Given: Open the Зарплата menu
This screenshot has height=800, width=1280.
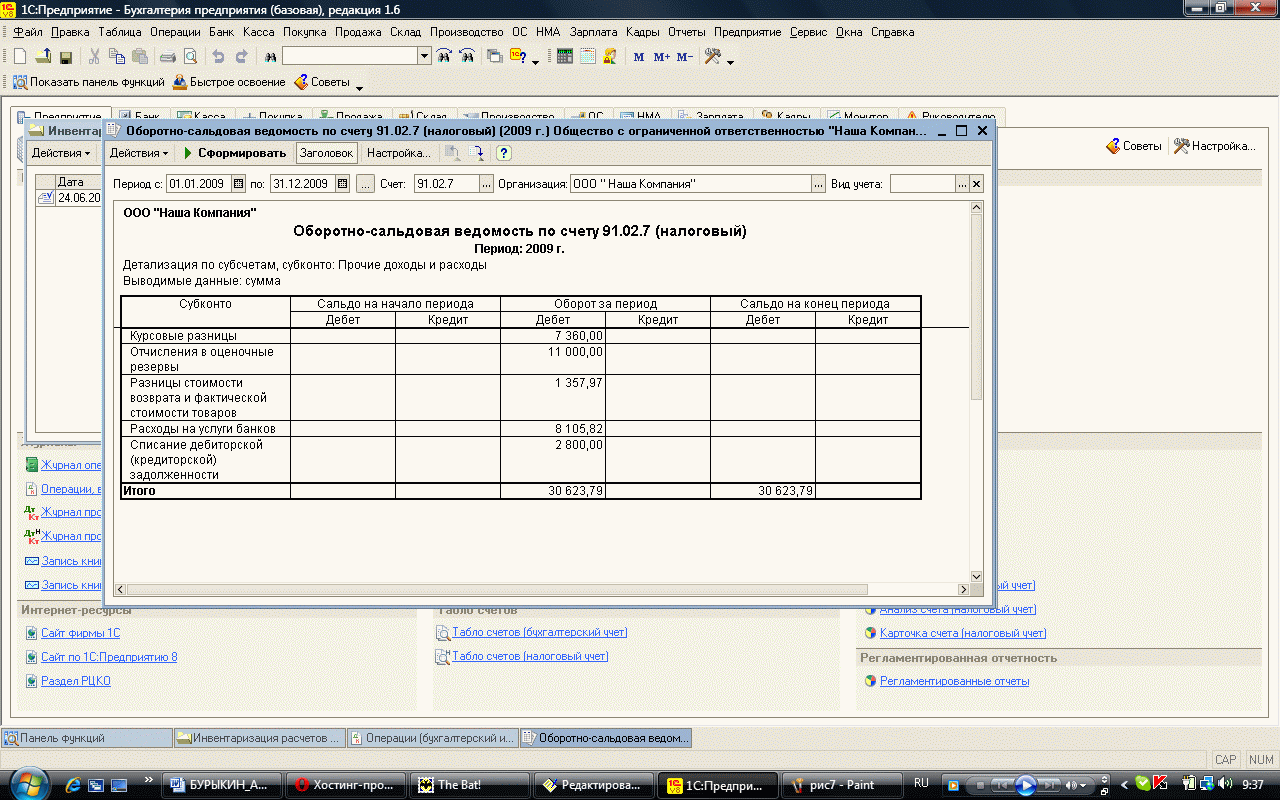Looking at the screenshot, I should pyautogui.click(x=594, y=32).
